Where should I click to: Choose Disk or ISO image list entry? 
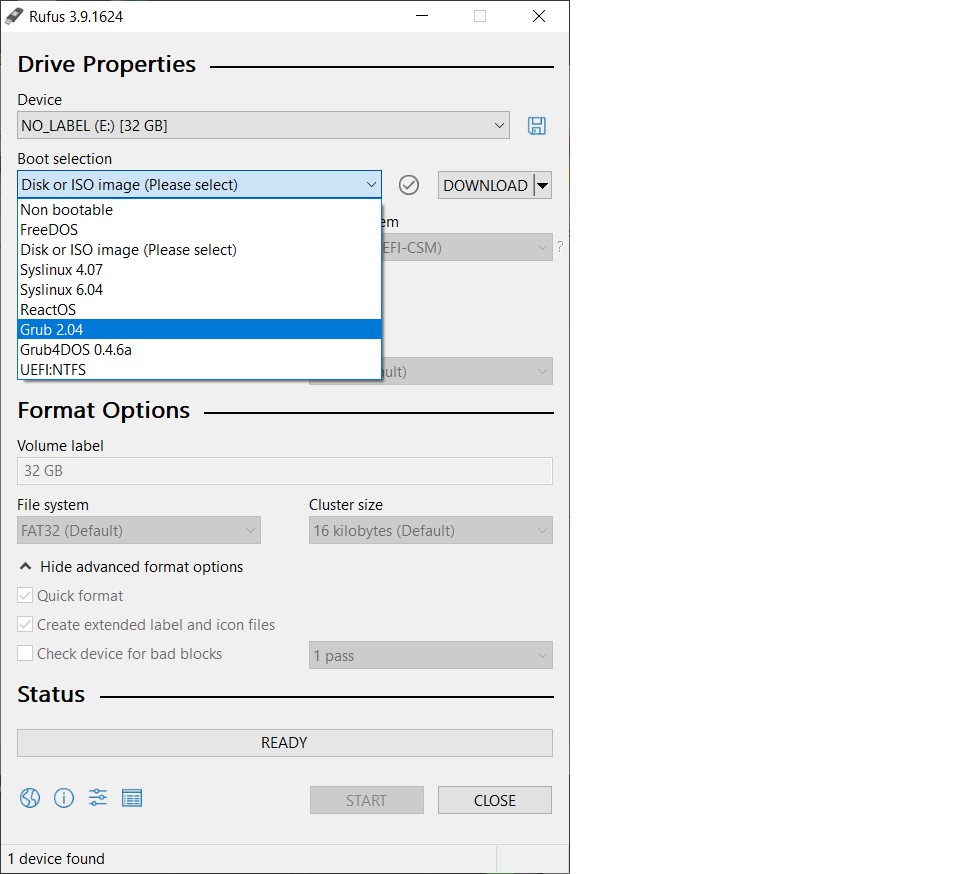199,250
